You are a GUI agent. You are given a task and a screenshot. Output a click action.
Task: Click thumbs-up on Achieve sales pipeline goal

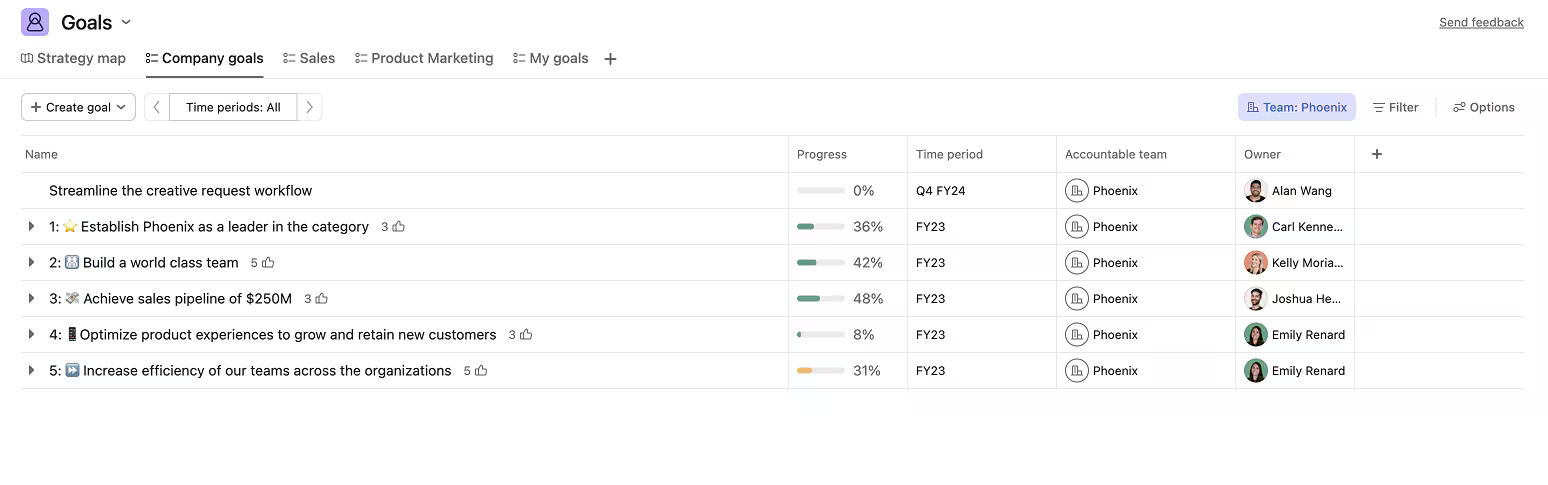pos(322,299)
